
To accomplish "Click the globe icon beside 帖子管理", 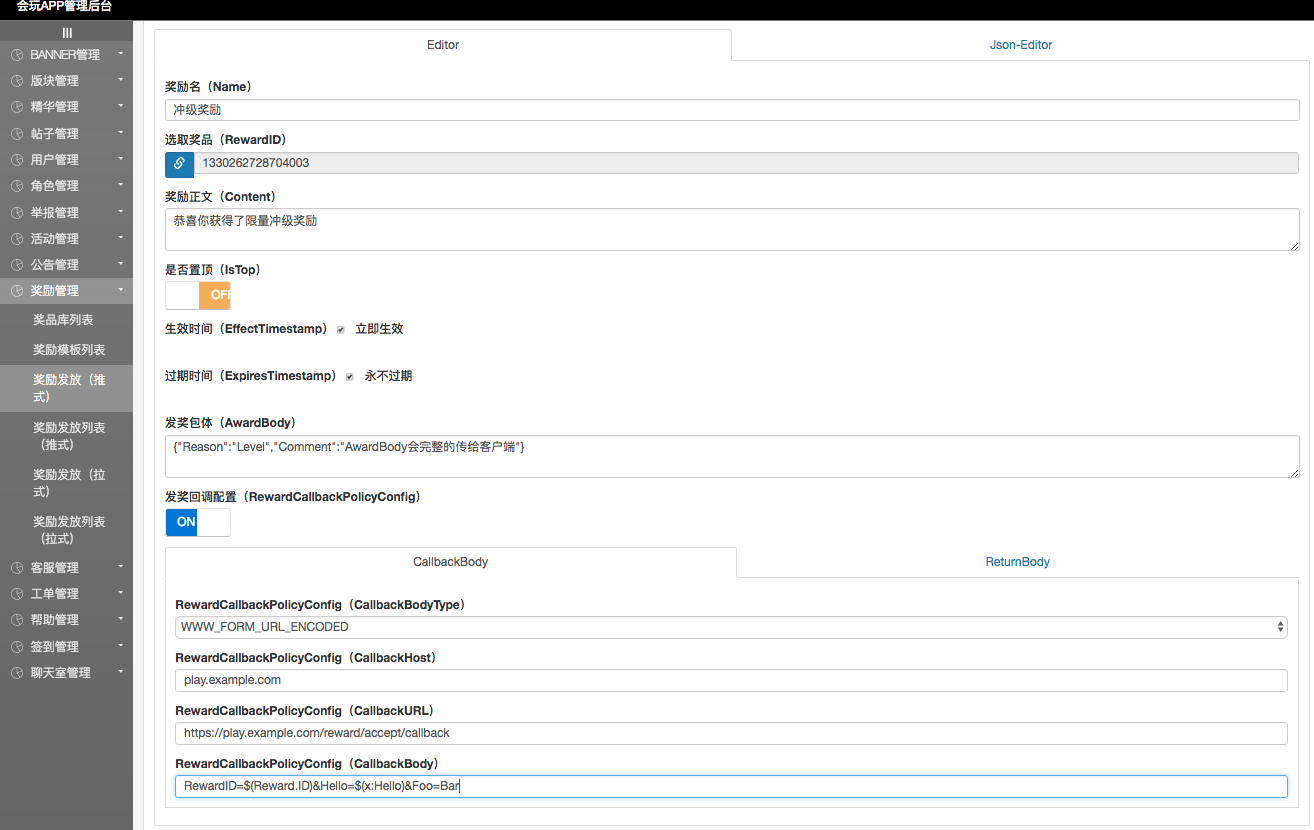I will click(x=16, y=133).
